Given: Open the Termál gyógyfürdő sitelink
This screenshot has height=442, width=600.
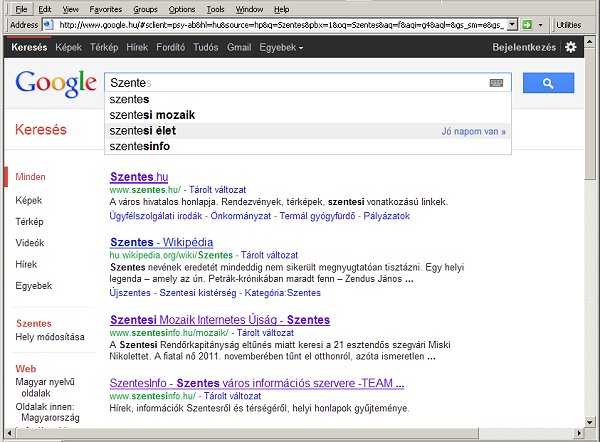Looking at the screenshot, I should [318, 216].
